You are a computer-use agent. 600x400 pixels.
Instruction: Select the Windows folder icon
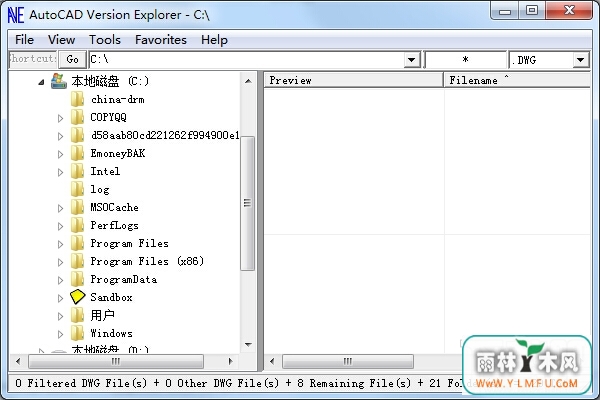click(77, 333)
